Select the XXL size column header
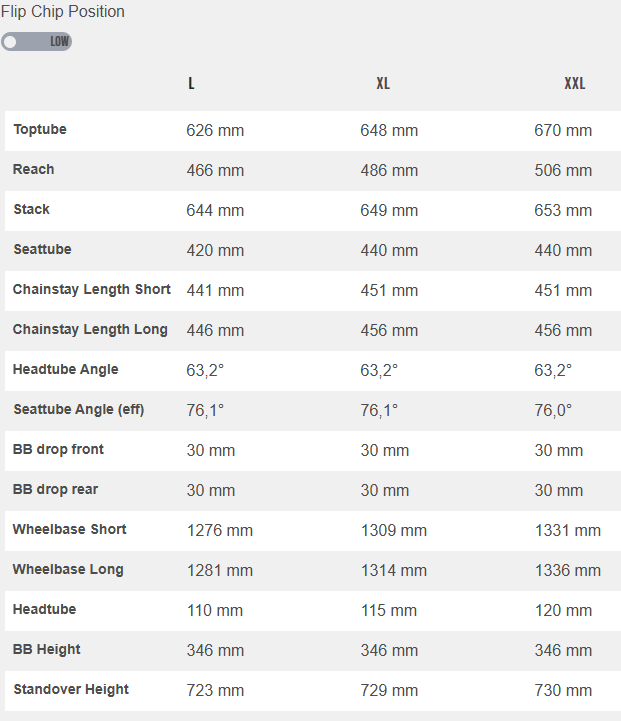 pyautogui.click(x=575, y=83)
